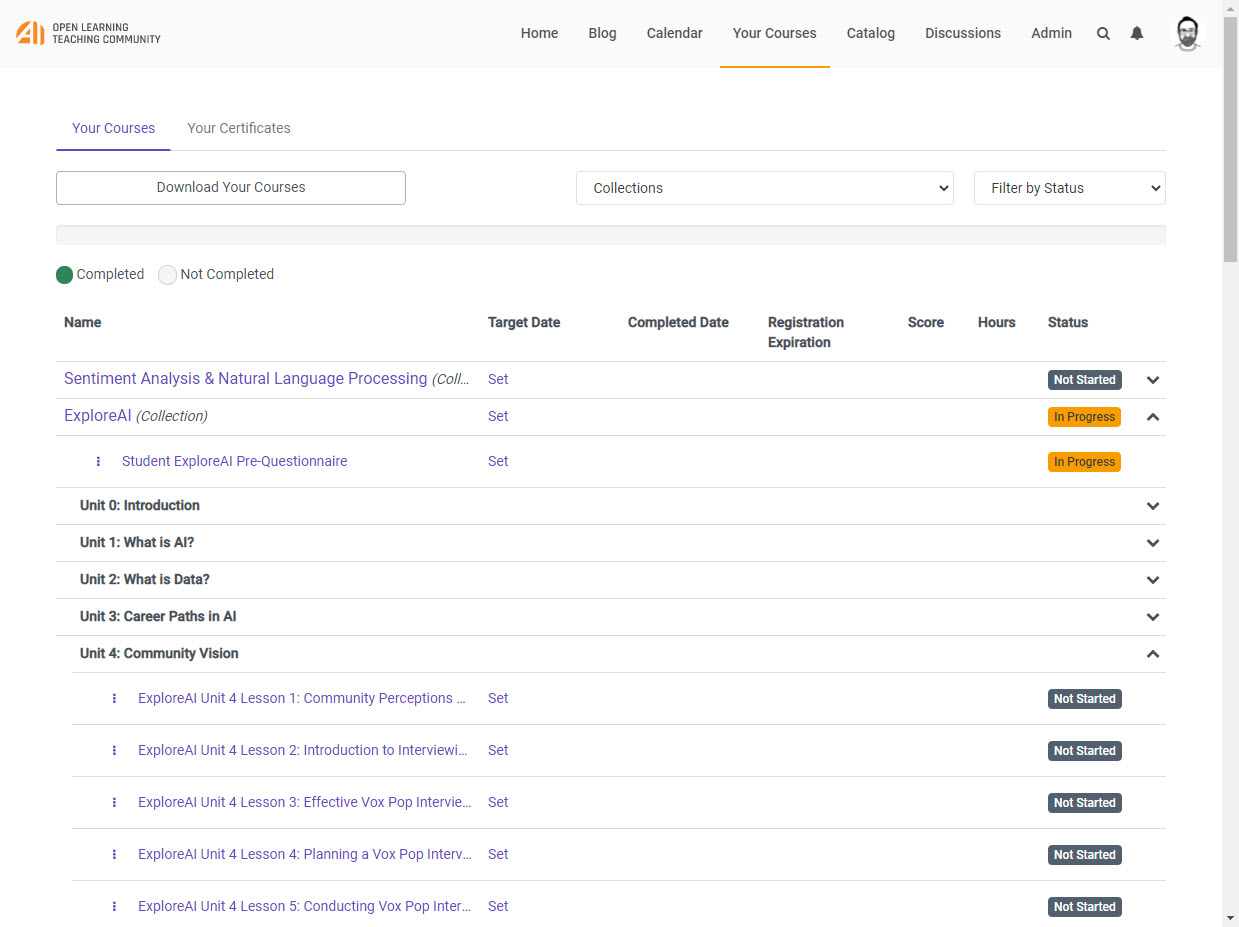Open the Admin menu item
Screen dimensions: 1239x927
click(x=1051, y=33)
